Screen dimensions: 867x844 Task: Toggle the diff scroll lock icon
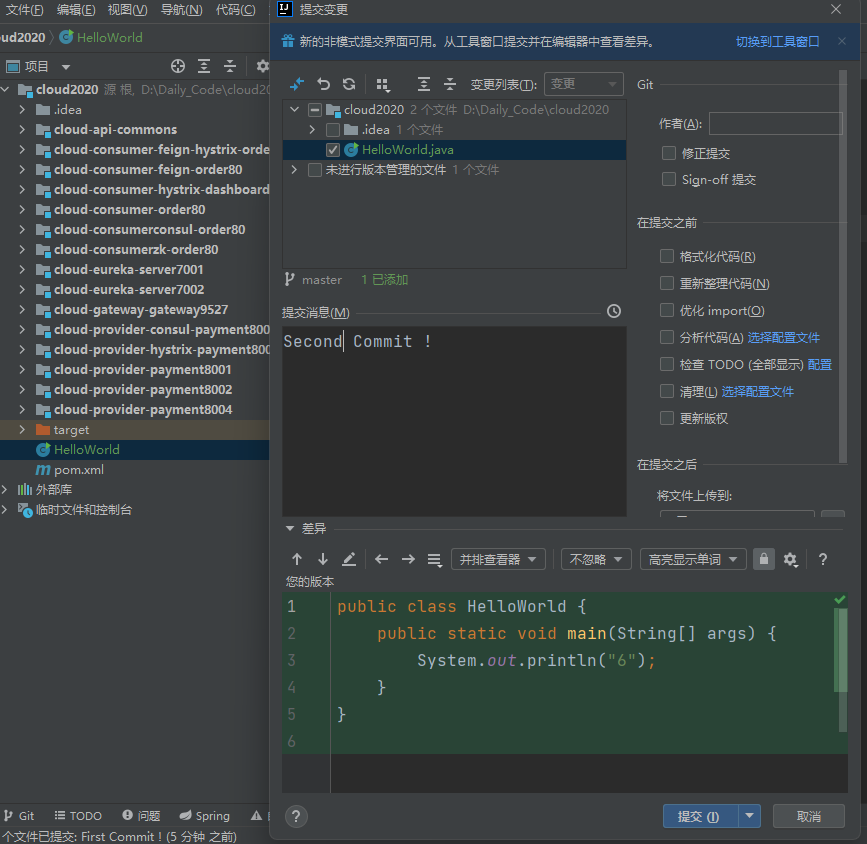point(764,559)
